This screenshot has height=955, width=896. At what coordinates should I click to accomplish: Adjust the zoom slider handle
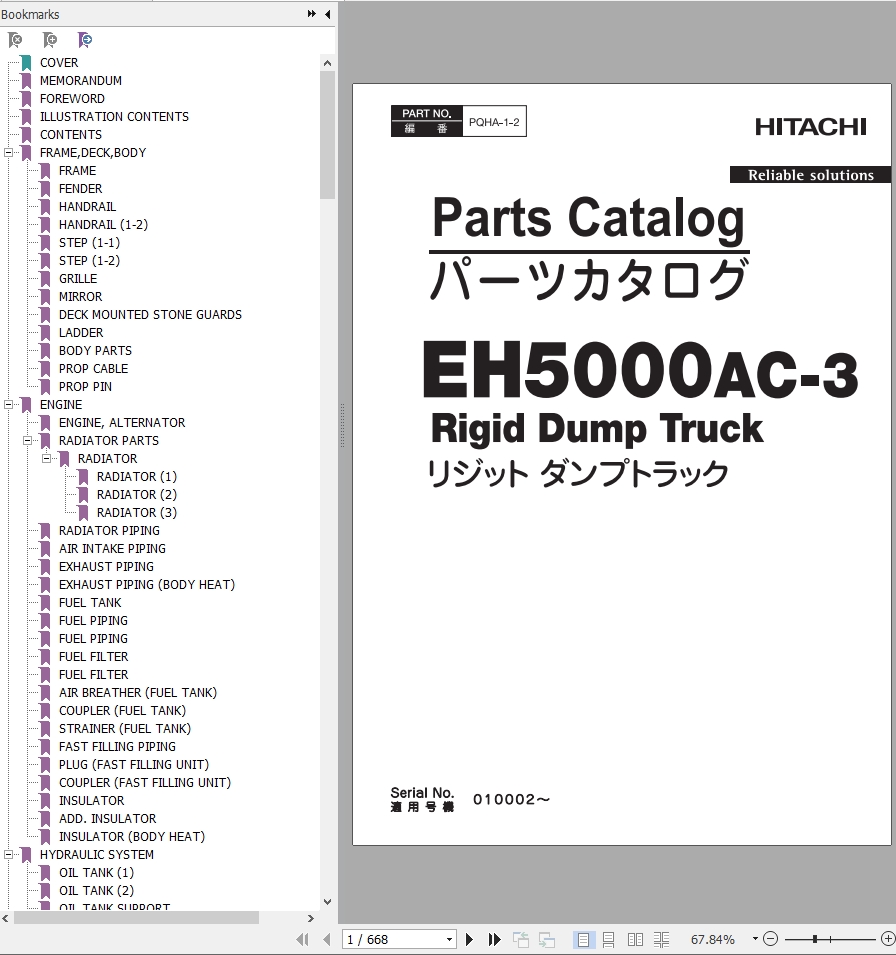814,939
